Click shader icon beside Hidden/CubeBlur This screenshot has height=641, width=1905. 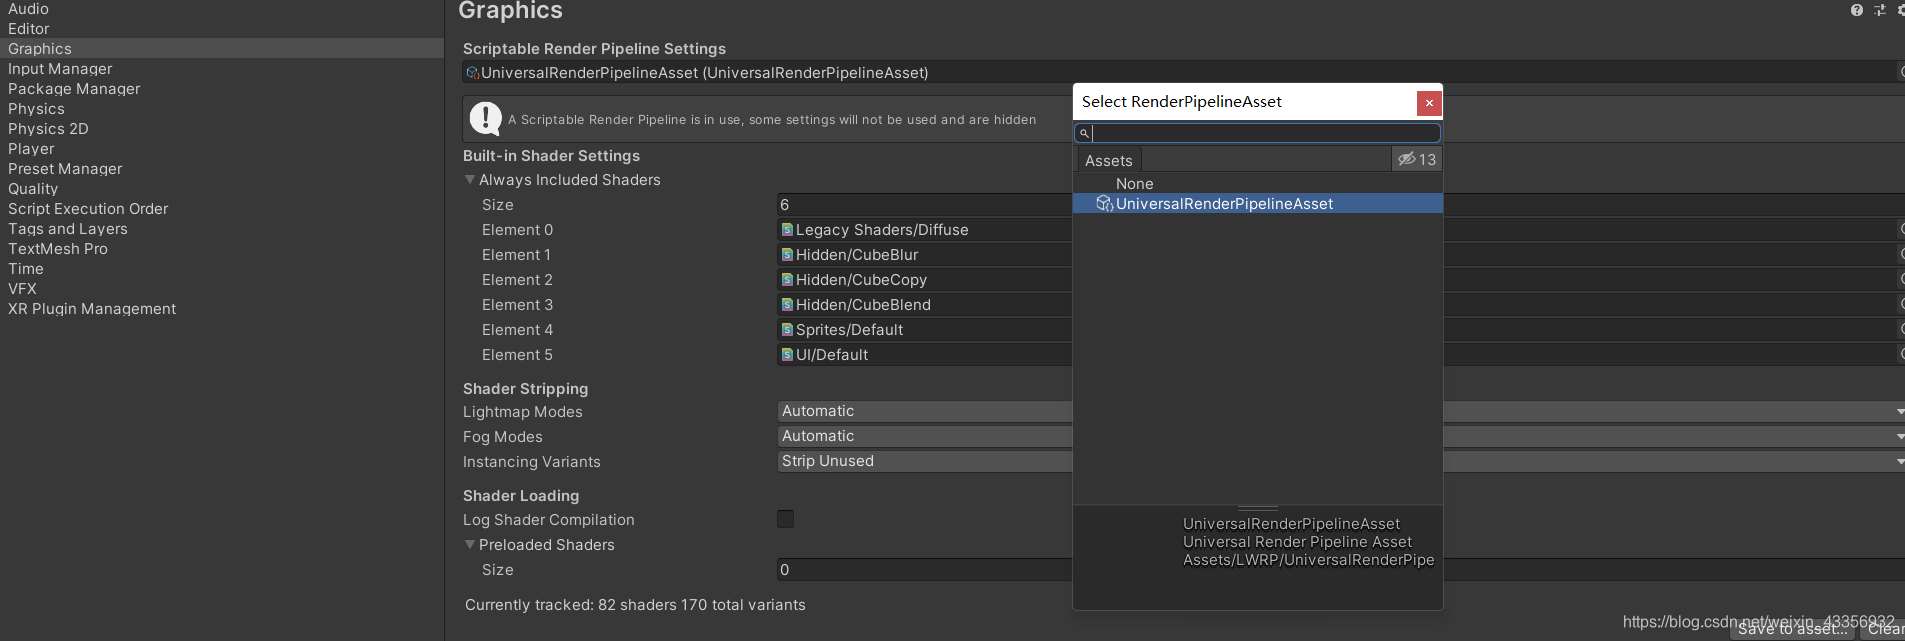787,255
